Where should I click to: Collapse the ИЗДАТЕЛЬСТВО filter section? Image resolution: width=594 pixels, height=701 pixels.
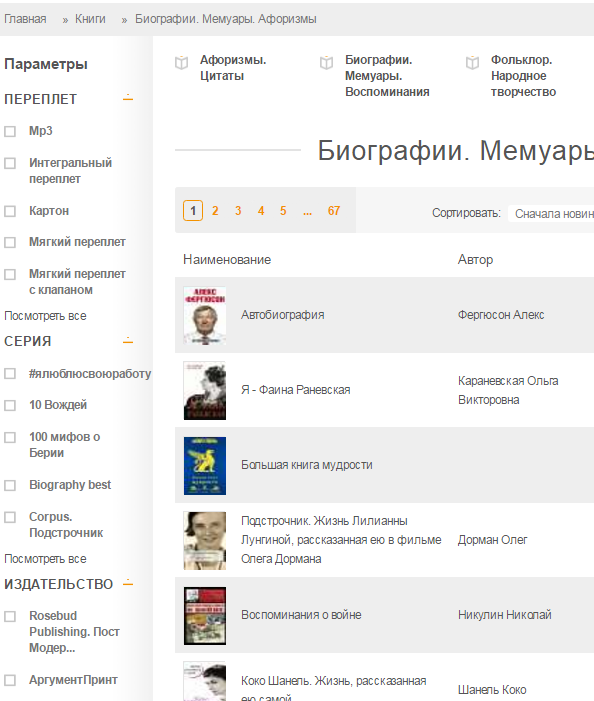coord(128,583)
